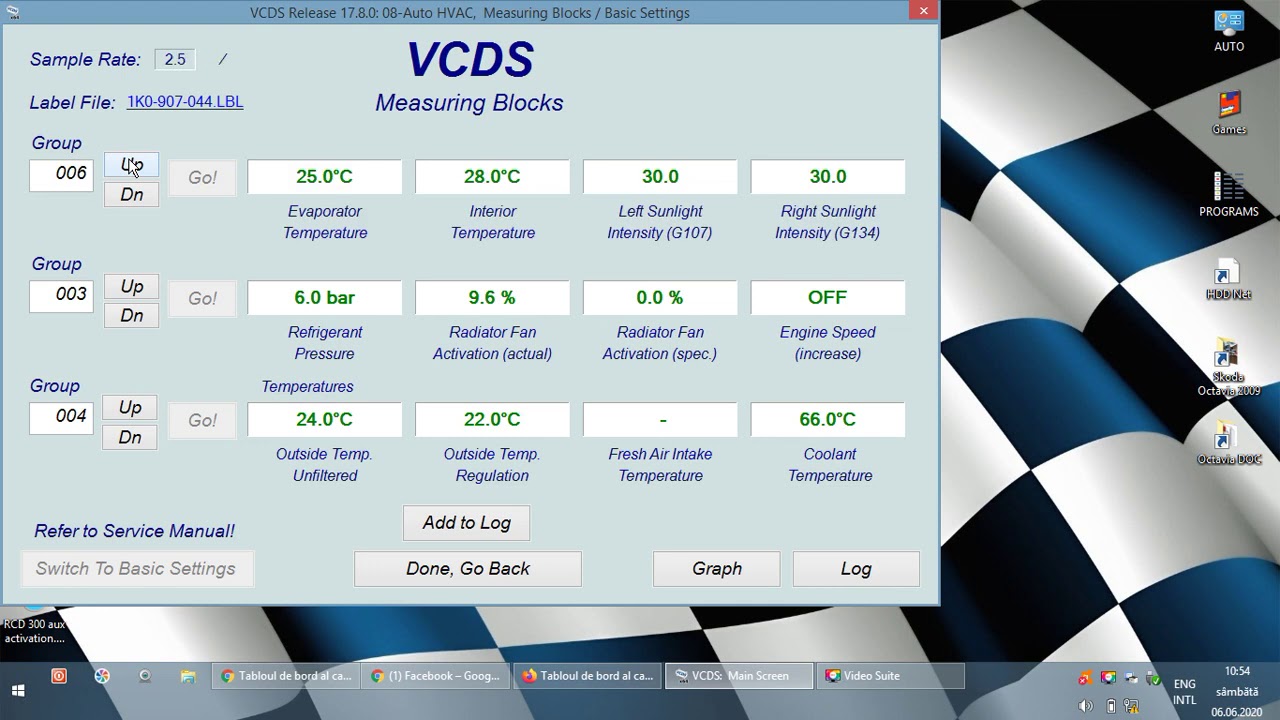
Task: Click the Refrigerant Pressure label
Action: 325,343
